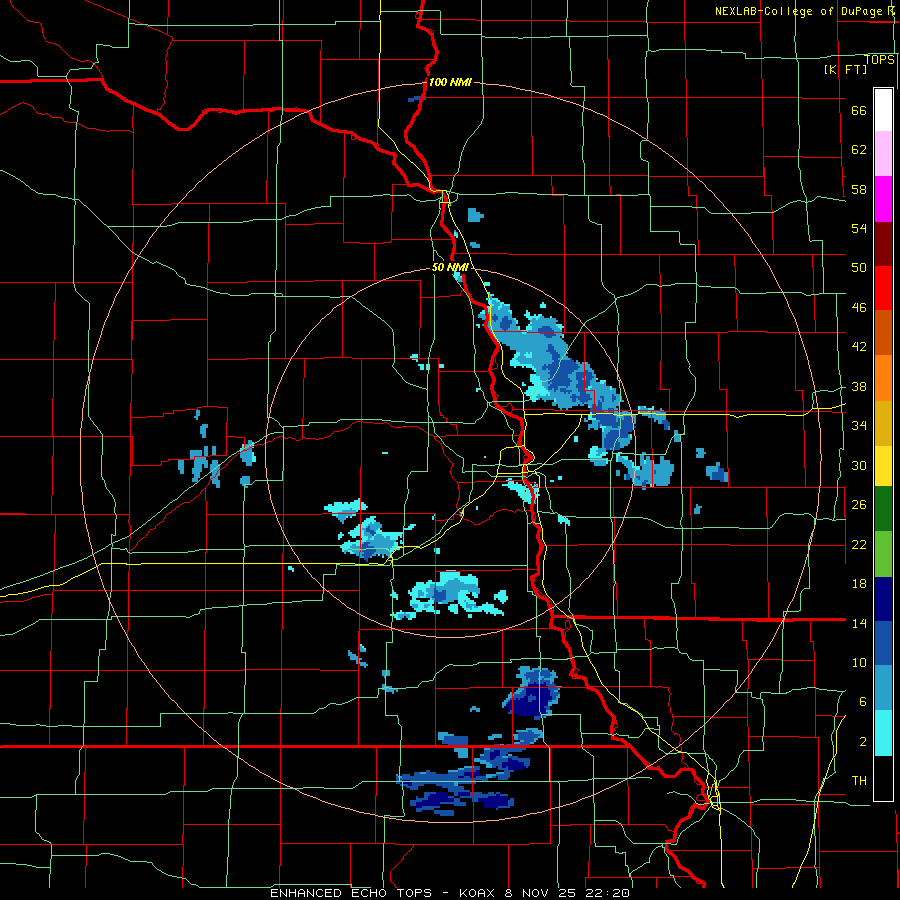900x900 pixels.
Task: Click the gold legend swatch
Action: pos(883,424)
